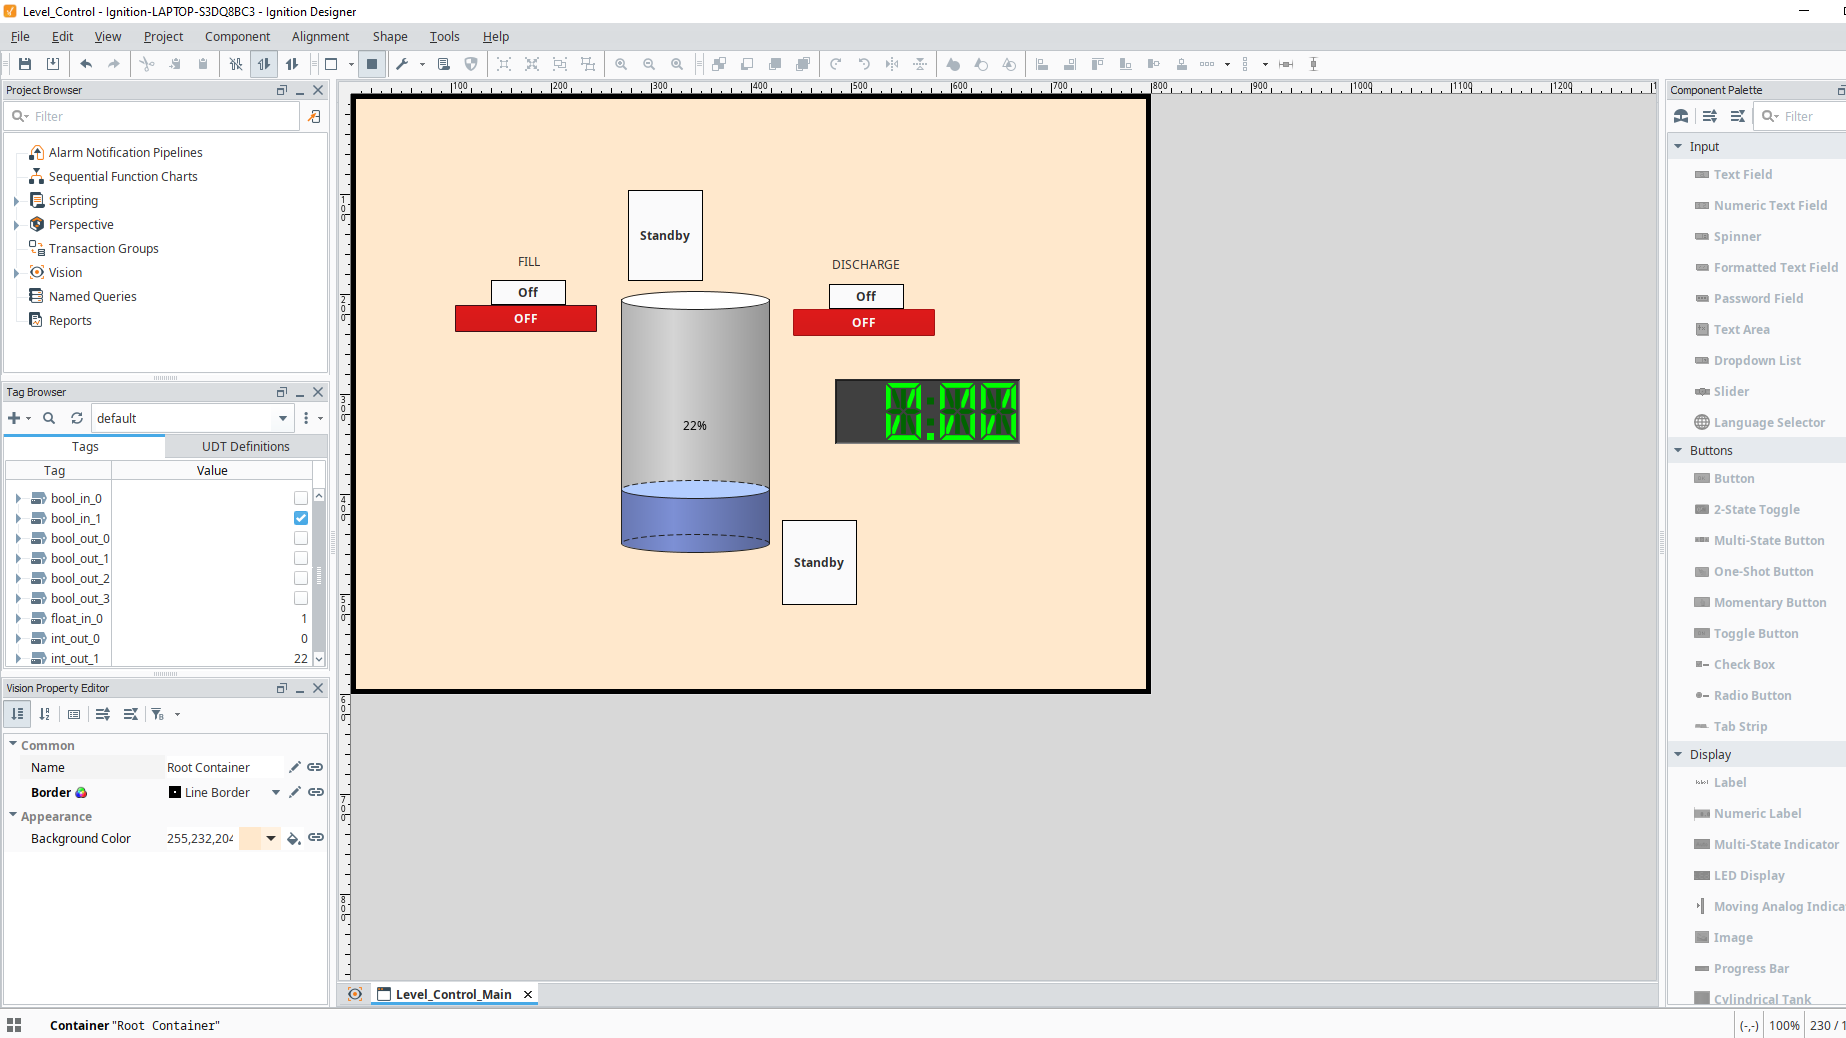Viewport: 1846px width, 1038px height.
Task: Click the Tag Browser search icon
Action: point(49,418)
